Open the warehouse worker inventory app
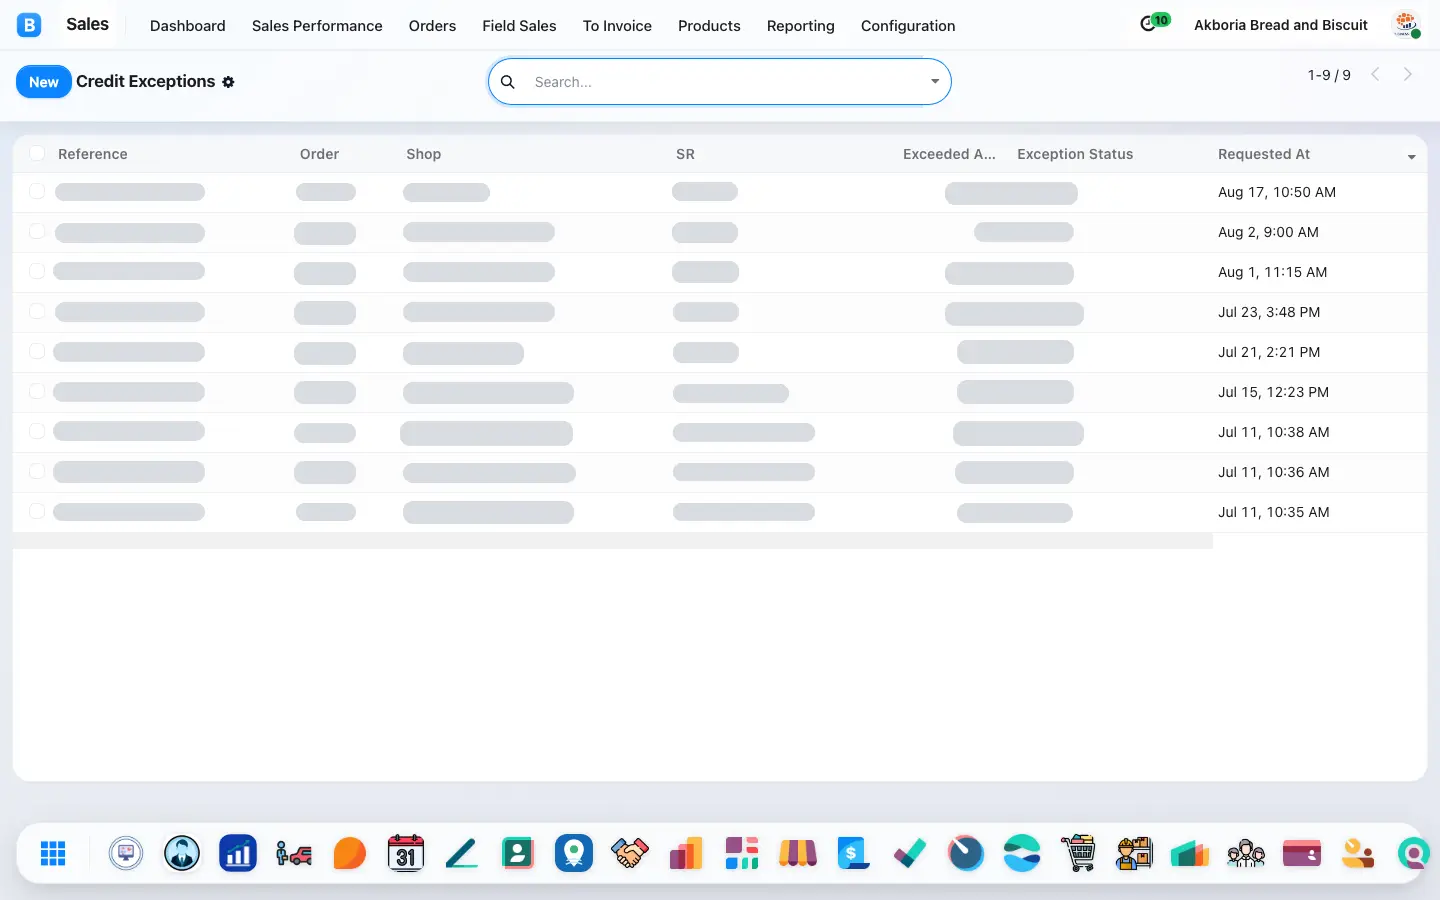The height and width of the screenshot is (900, 1440). click(x=1134, y=853)
